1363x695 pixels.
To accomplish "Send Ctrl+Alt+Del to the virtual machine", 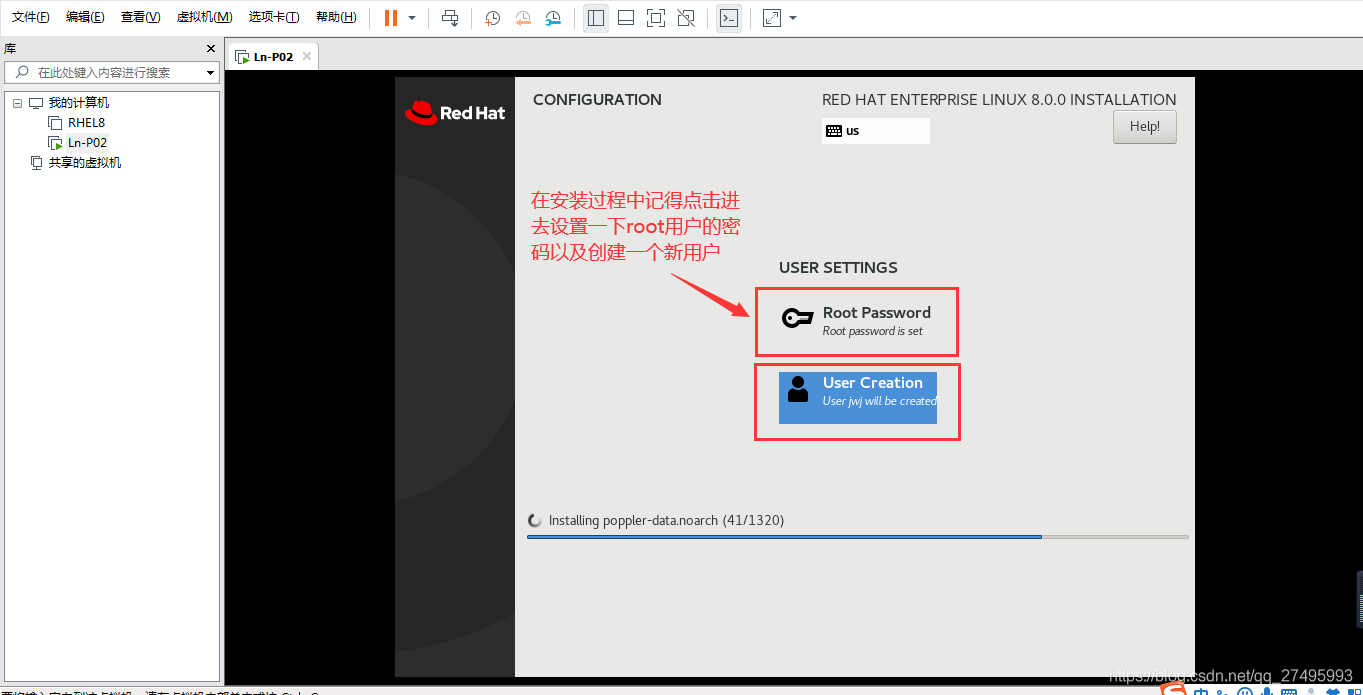I will click(x=451, y=18).
